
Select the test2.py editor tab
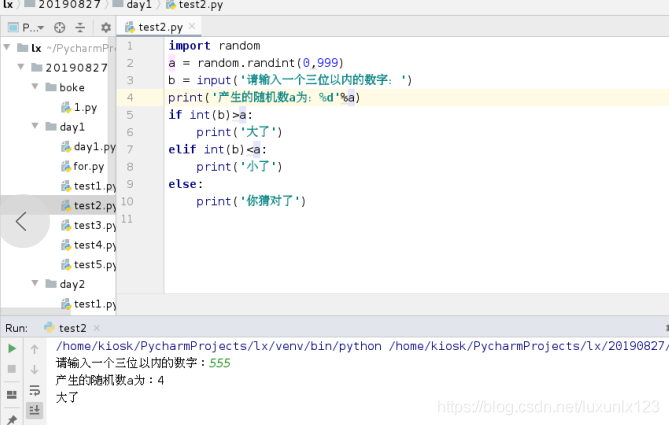[160, 27]
